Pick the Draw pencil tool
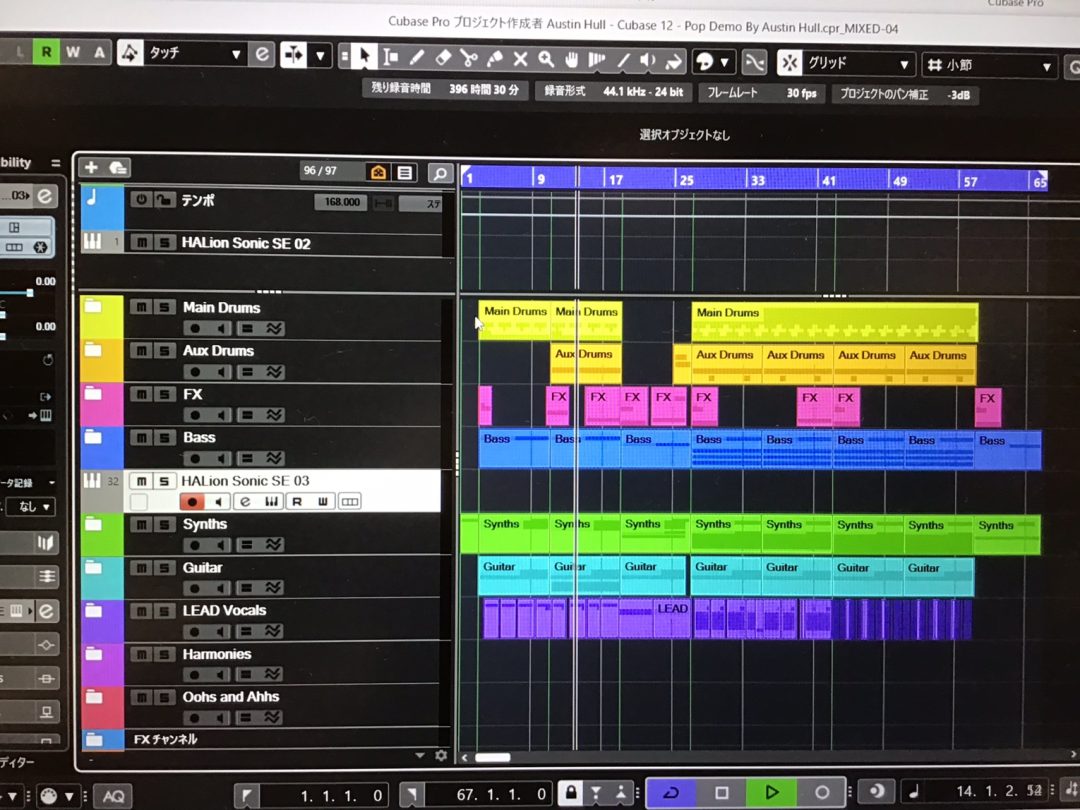Screen dimensions: 1080x810 417,58
